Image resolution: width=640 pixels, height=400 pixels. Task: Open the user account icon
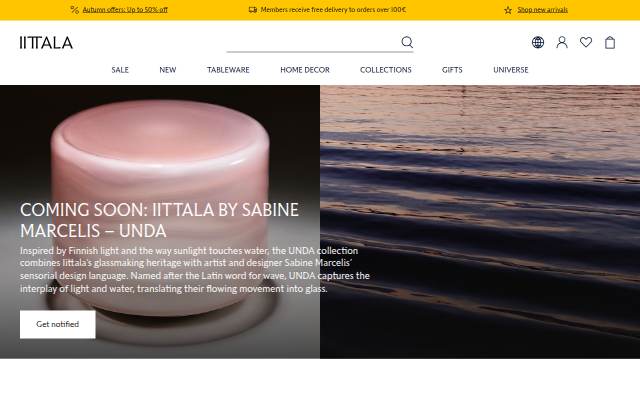[x=562, y=42]
